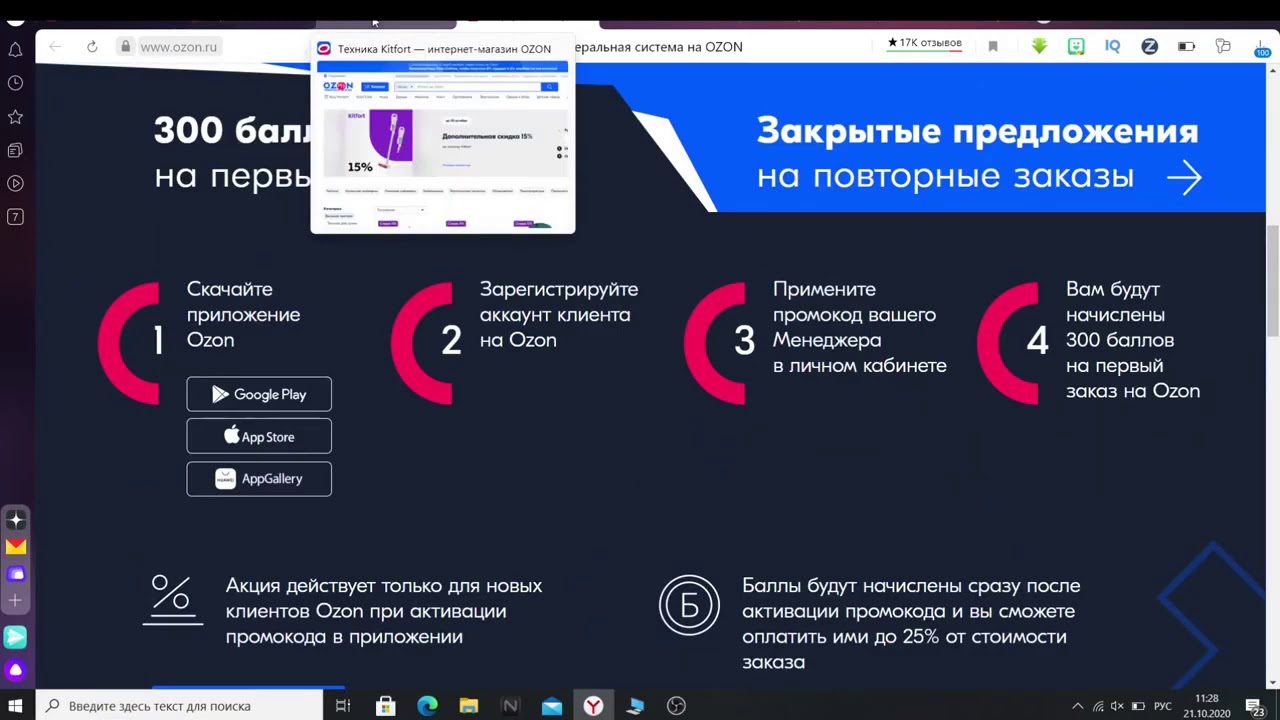
Task: Click the percent sign promo icon
Action: point(171,598)
